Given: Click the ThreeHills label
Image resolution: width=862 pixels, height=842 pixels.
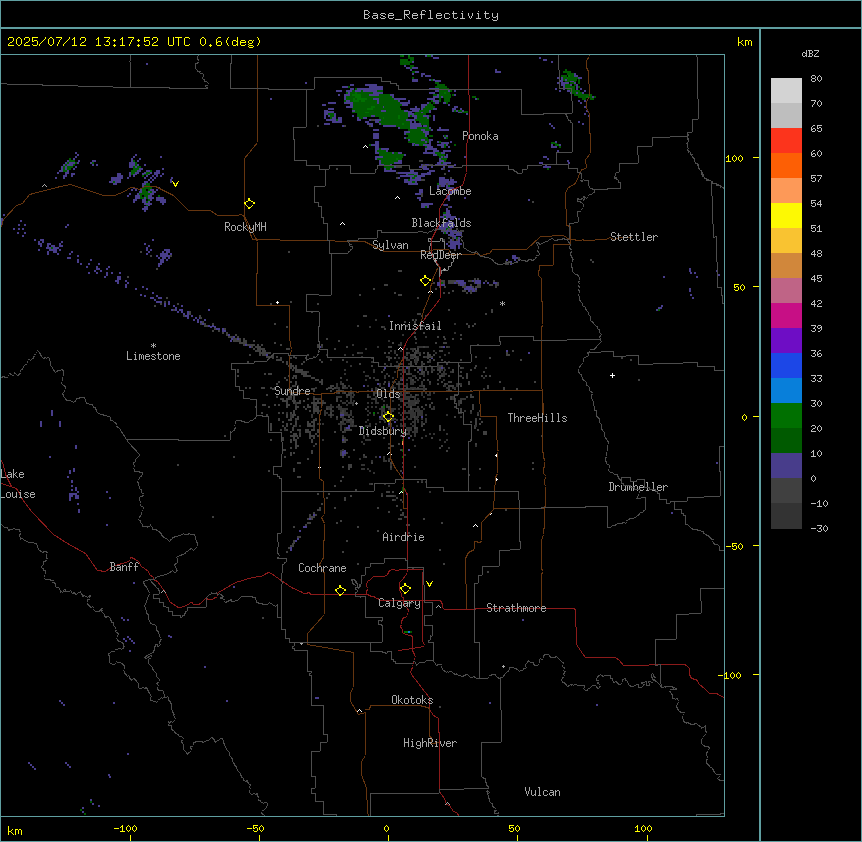Looking at the screenshot, I should pyautogui.click(x=537, y=418).
